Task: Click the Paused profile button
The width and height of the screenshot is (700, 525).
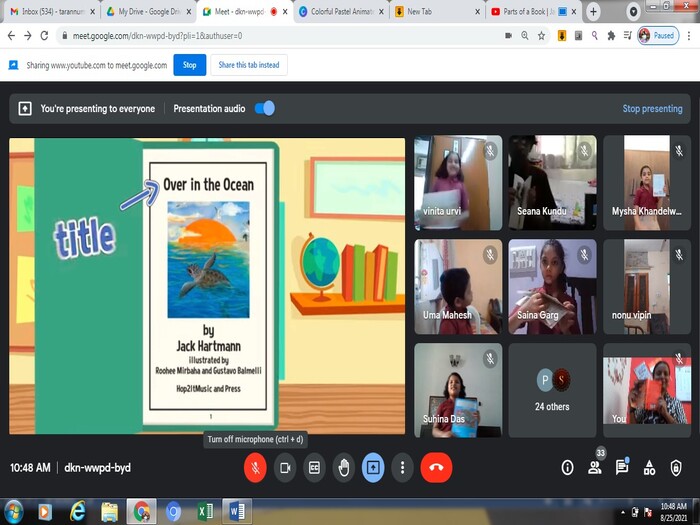Action: tap(658, 36)
